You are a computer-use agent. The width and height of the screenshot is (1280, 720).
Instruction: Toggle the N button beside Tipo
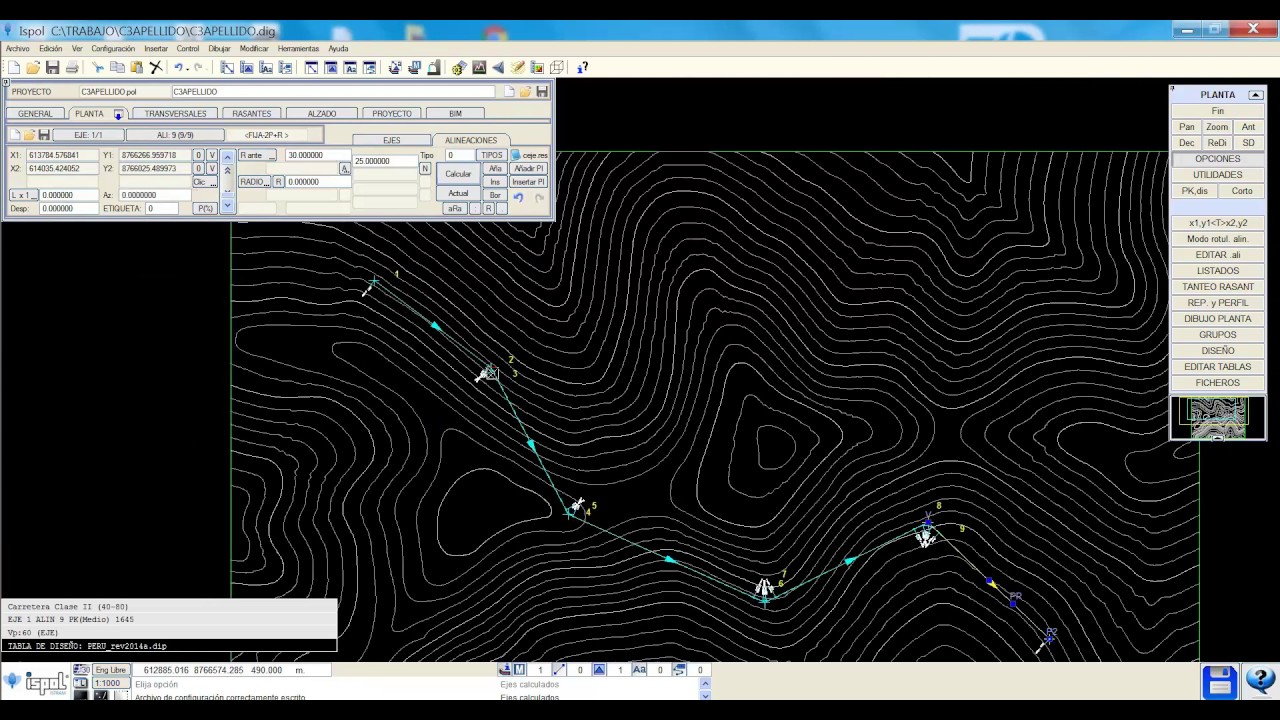click(x=425, y=169)
